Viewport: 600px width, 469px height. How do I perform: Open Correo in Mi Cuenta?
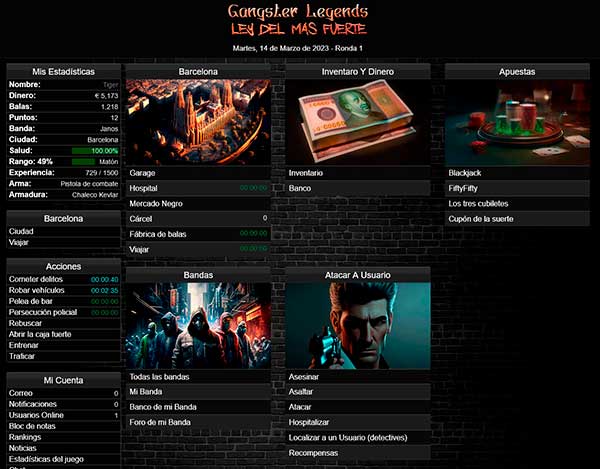pyautogui.click(x=64, y=393)
